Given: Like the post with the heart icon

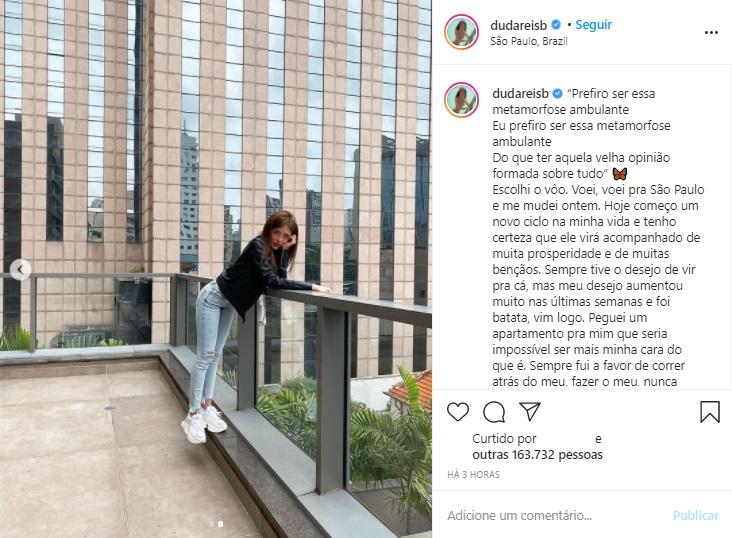Looking at the screenshot, I should click(458, 412).
